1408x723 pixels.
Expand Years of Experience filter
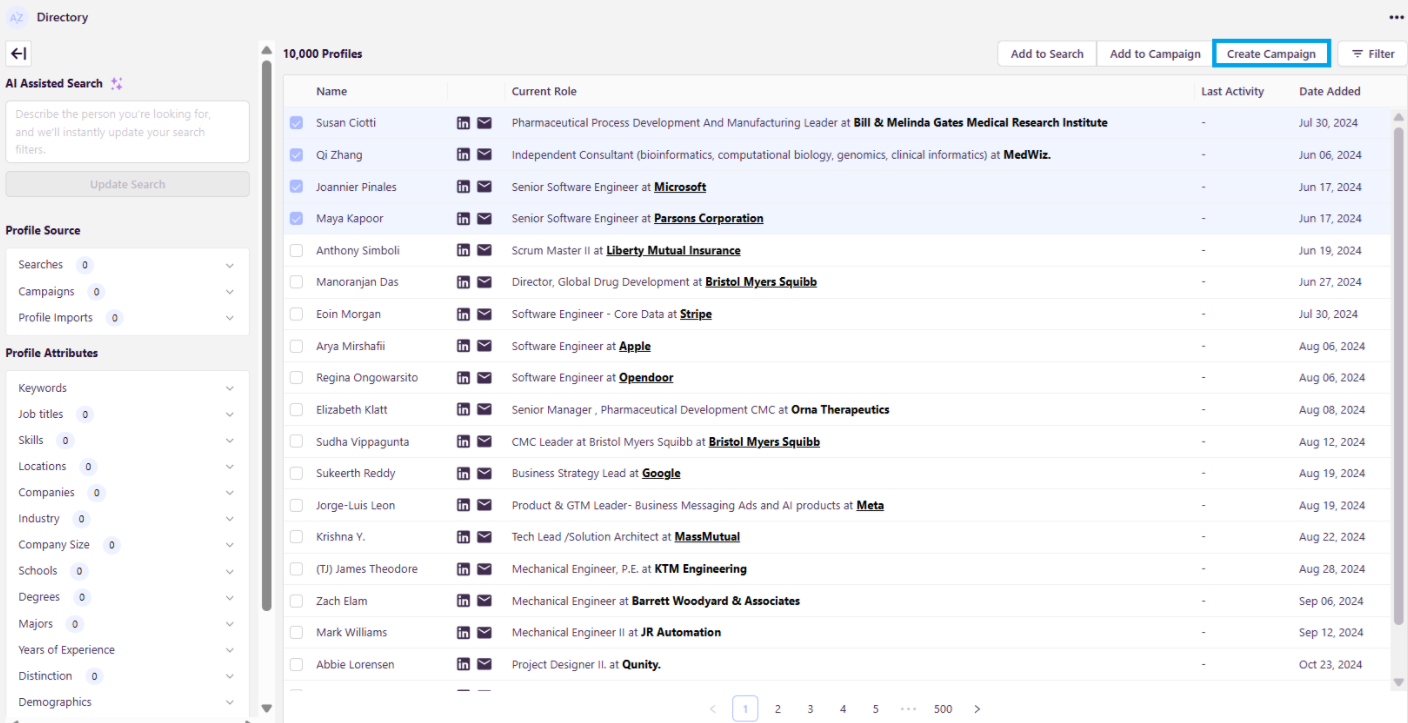pyautogui.click(x=127, y=650)
